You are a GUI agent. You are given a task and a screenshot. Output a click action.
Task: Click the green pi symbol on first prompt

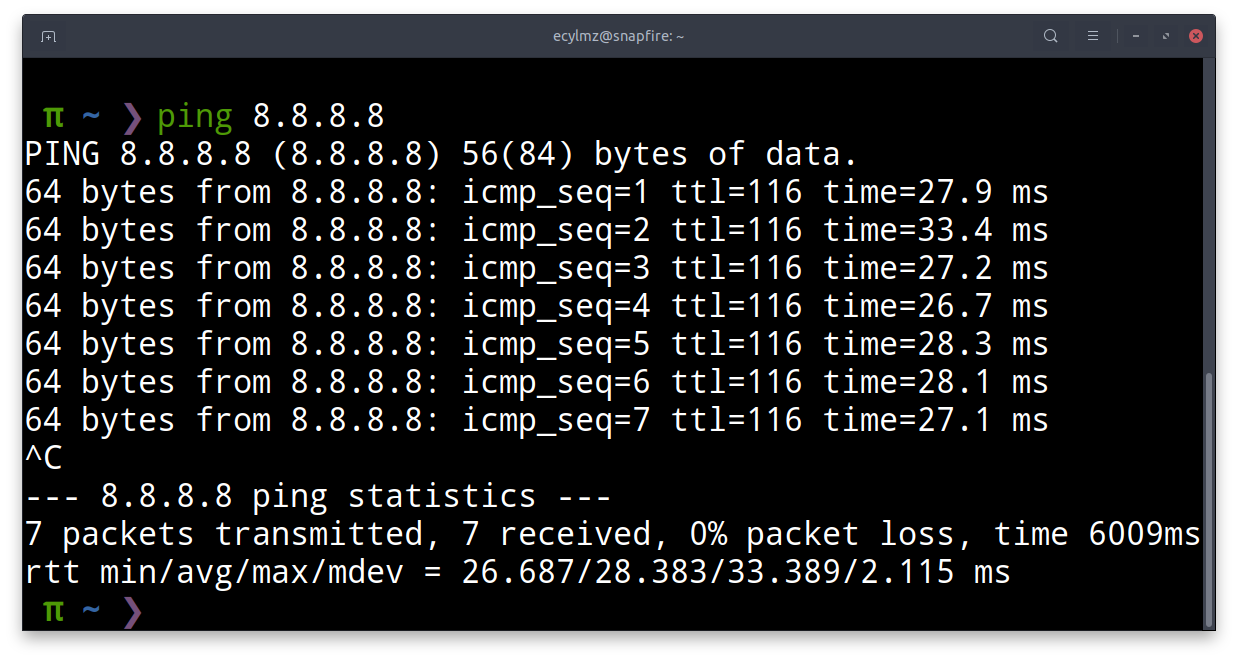click(53, 117)
